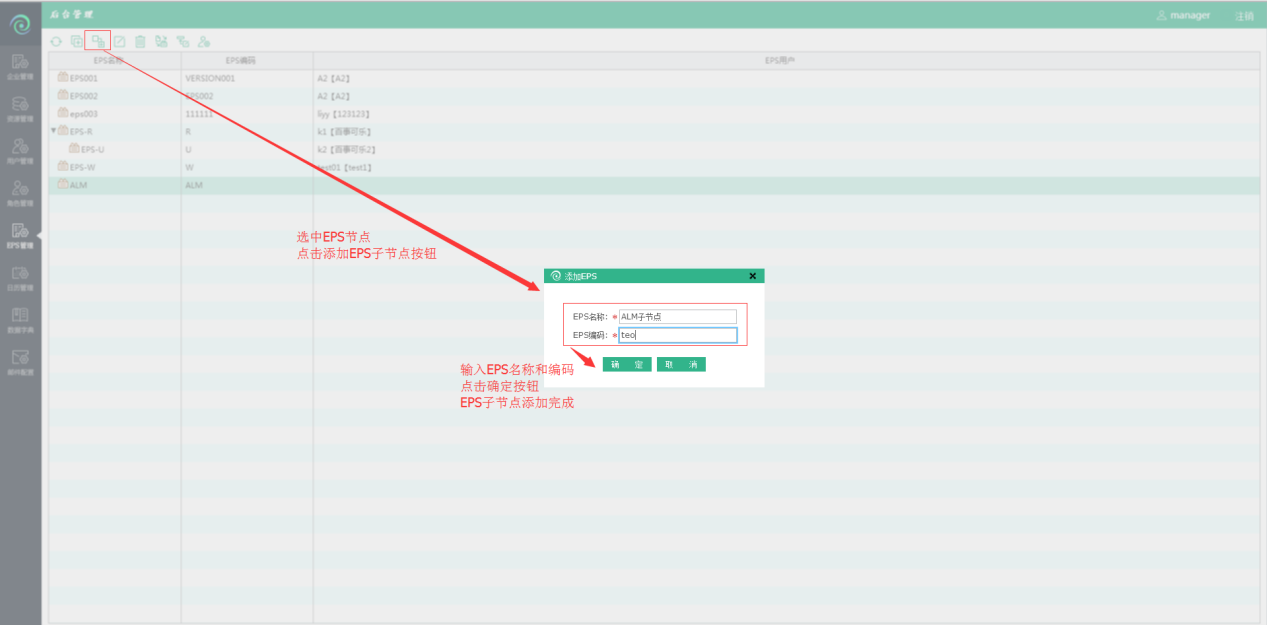Open 用户管理 in the left sidebar
The height and width of the screenshot is (625, 1267).
[20, 150]
